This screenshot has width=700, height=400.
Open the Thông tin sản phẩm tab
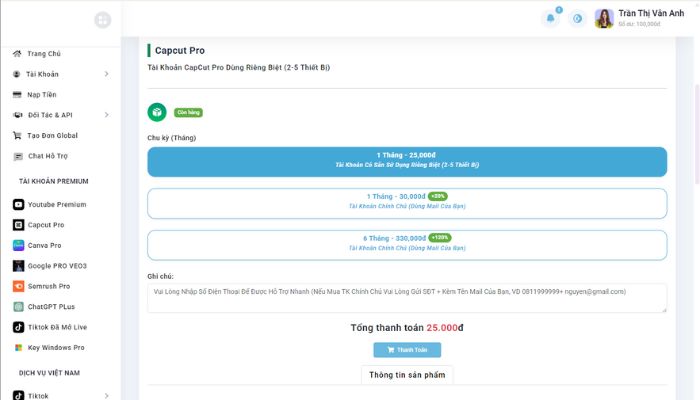[x=407, y=375]
